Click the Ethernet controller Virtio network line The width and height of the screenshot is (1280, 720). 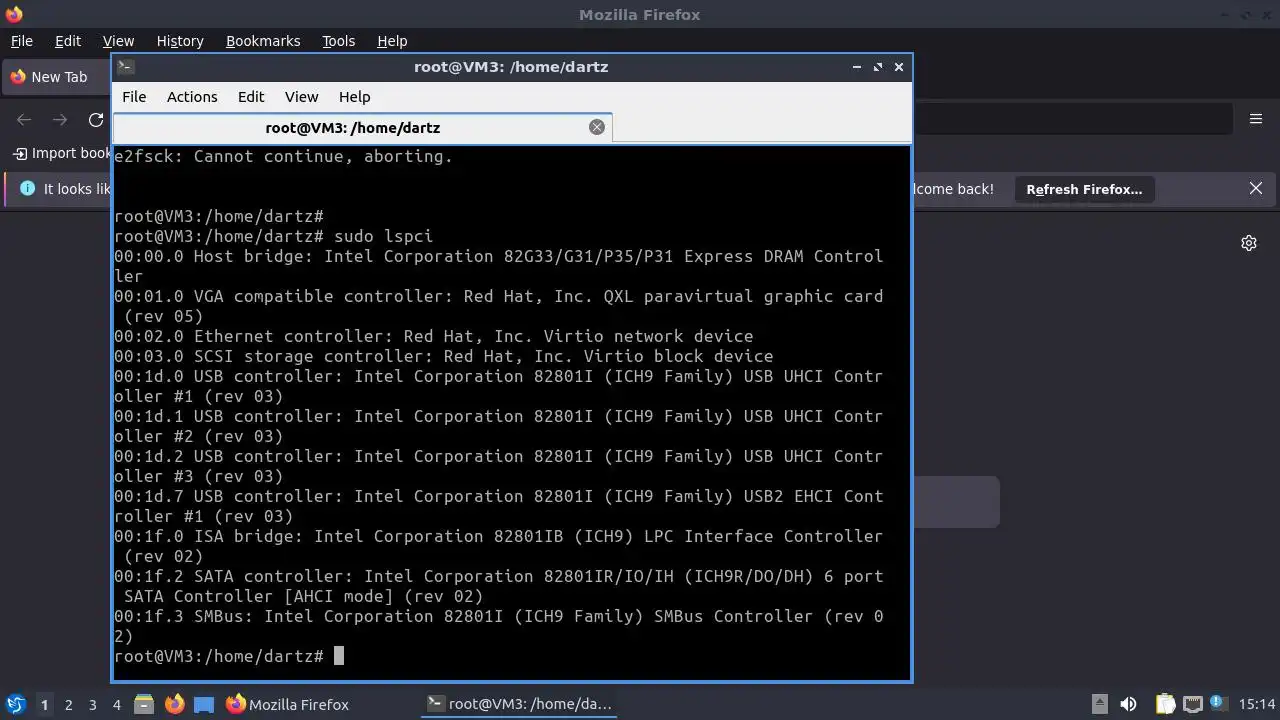(433, 336)
